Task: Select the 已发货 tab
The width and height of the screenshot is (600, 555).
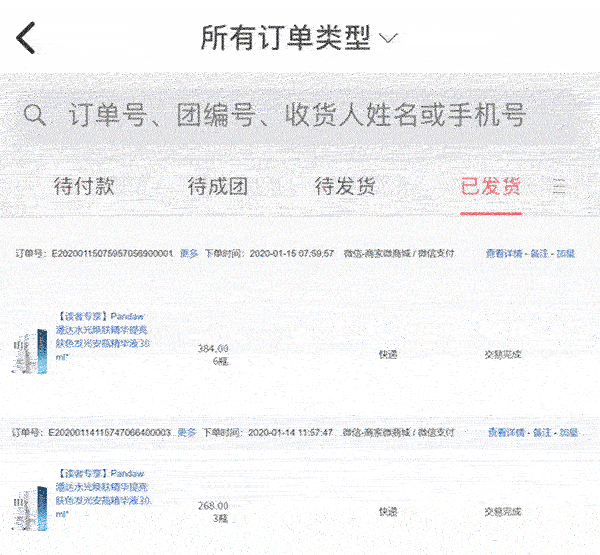Action: (490, 186)
